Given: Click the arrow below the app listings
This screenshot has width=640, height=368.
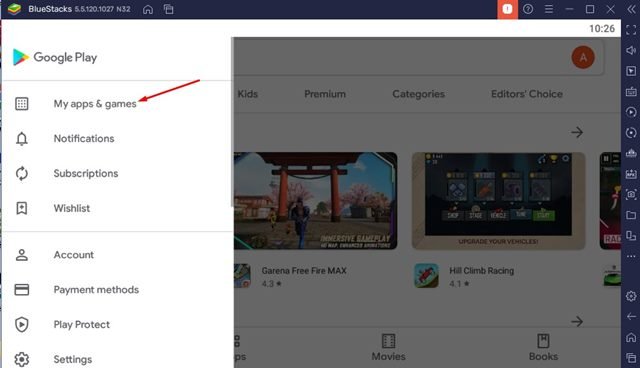Looking at the screenshot, I should [x=577, y=321].
